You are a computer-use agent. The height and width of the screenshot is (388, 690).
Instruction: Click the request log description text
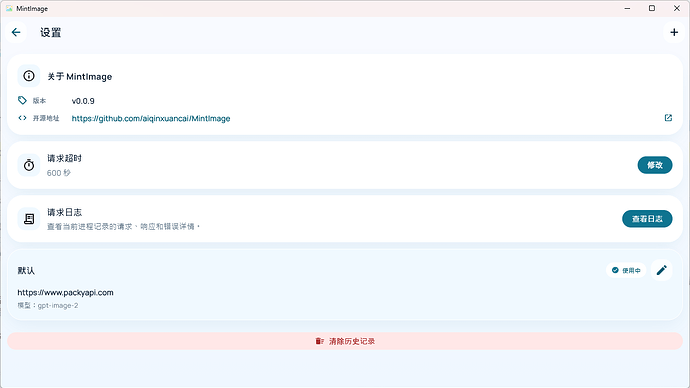click(x=124, y=227)
